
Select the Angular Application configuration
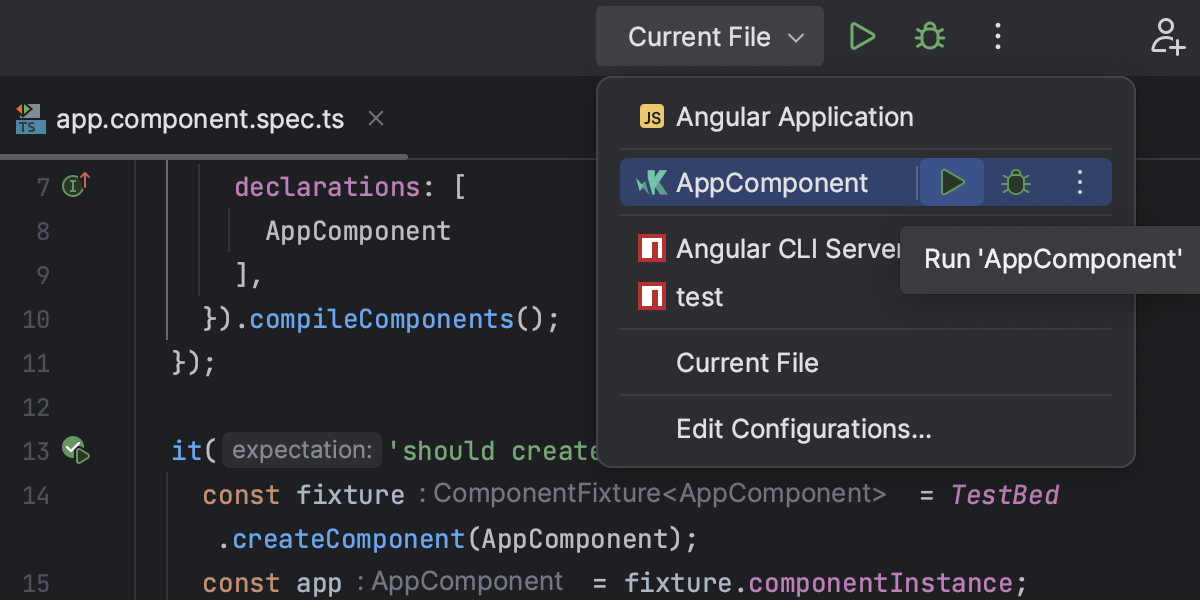tap(794, 117)
